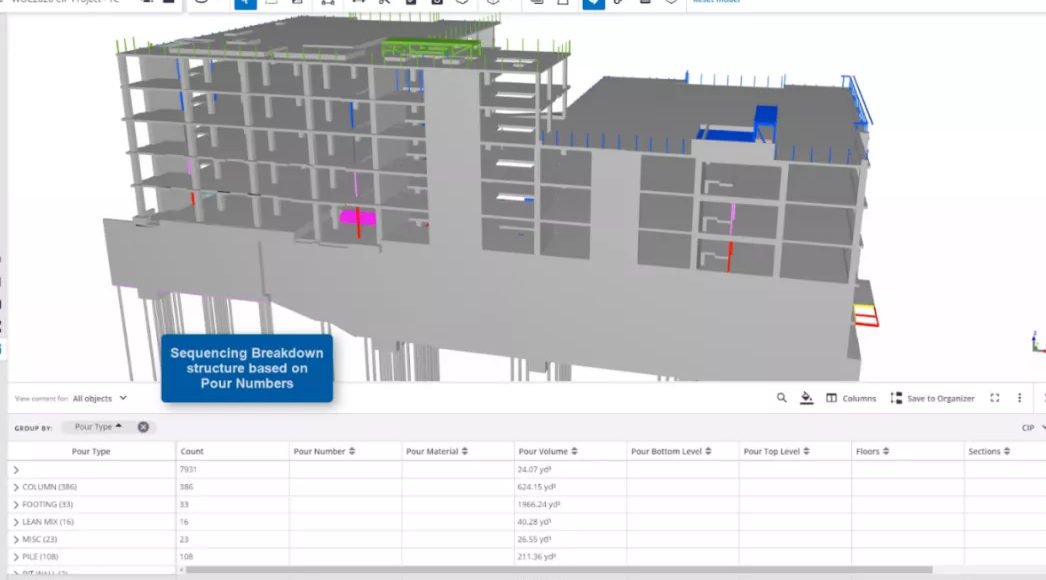Sort by Pour Volume column

pyautogui.click(x=548, y=451)
